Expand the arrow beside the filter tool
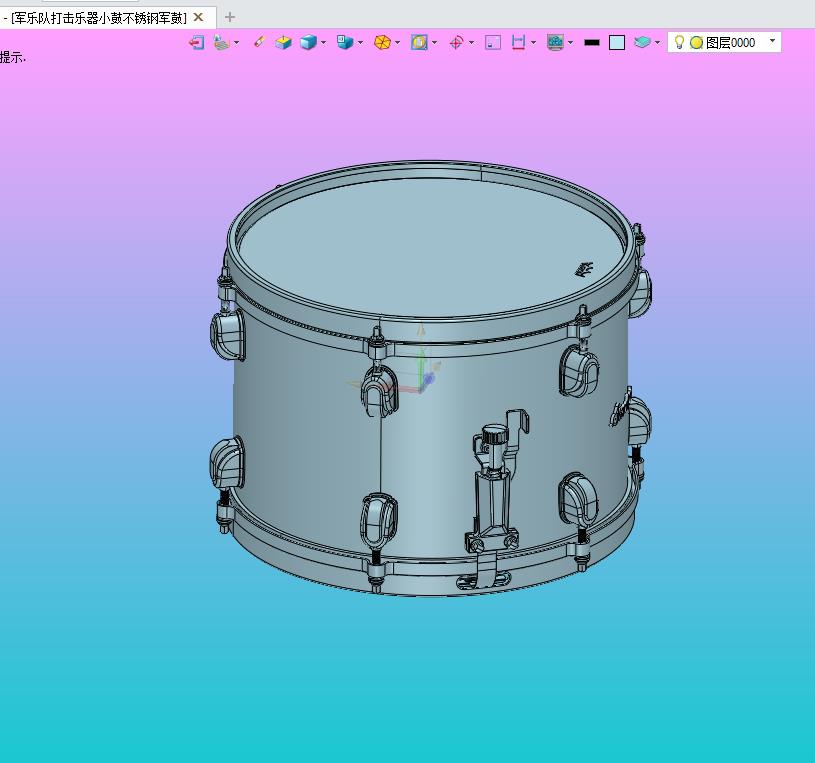The image size is (815, 763). pos(236,42)
